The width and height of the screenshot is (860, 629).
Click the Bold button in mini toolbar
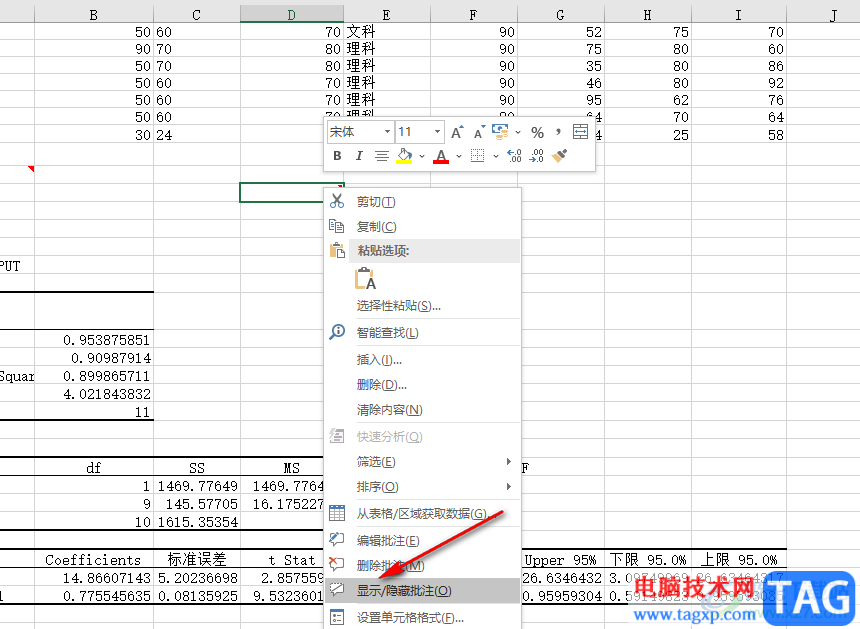pyautogui.click(x=337, y=156)
